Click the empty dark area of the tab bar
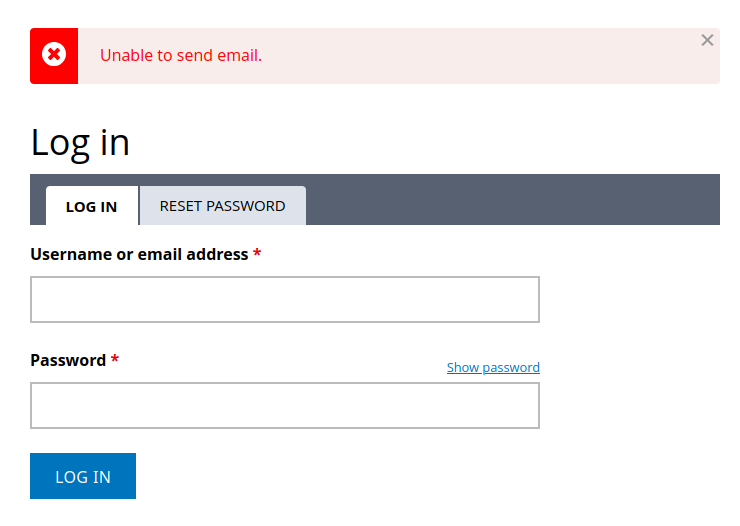This screenshot has width=740, height=526. point(510,200)
